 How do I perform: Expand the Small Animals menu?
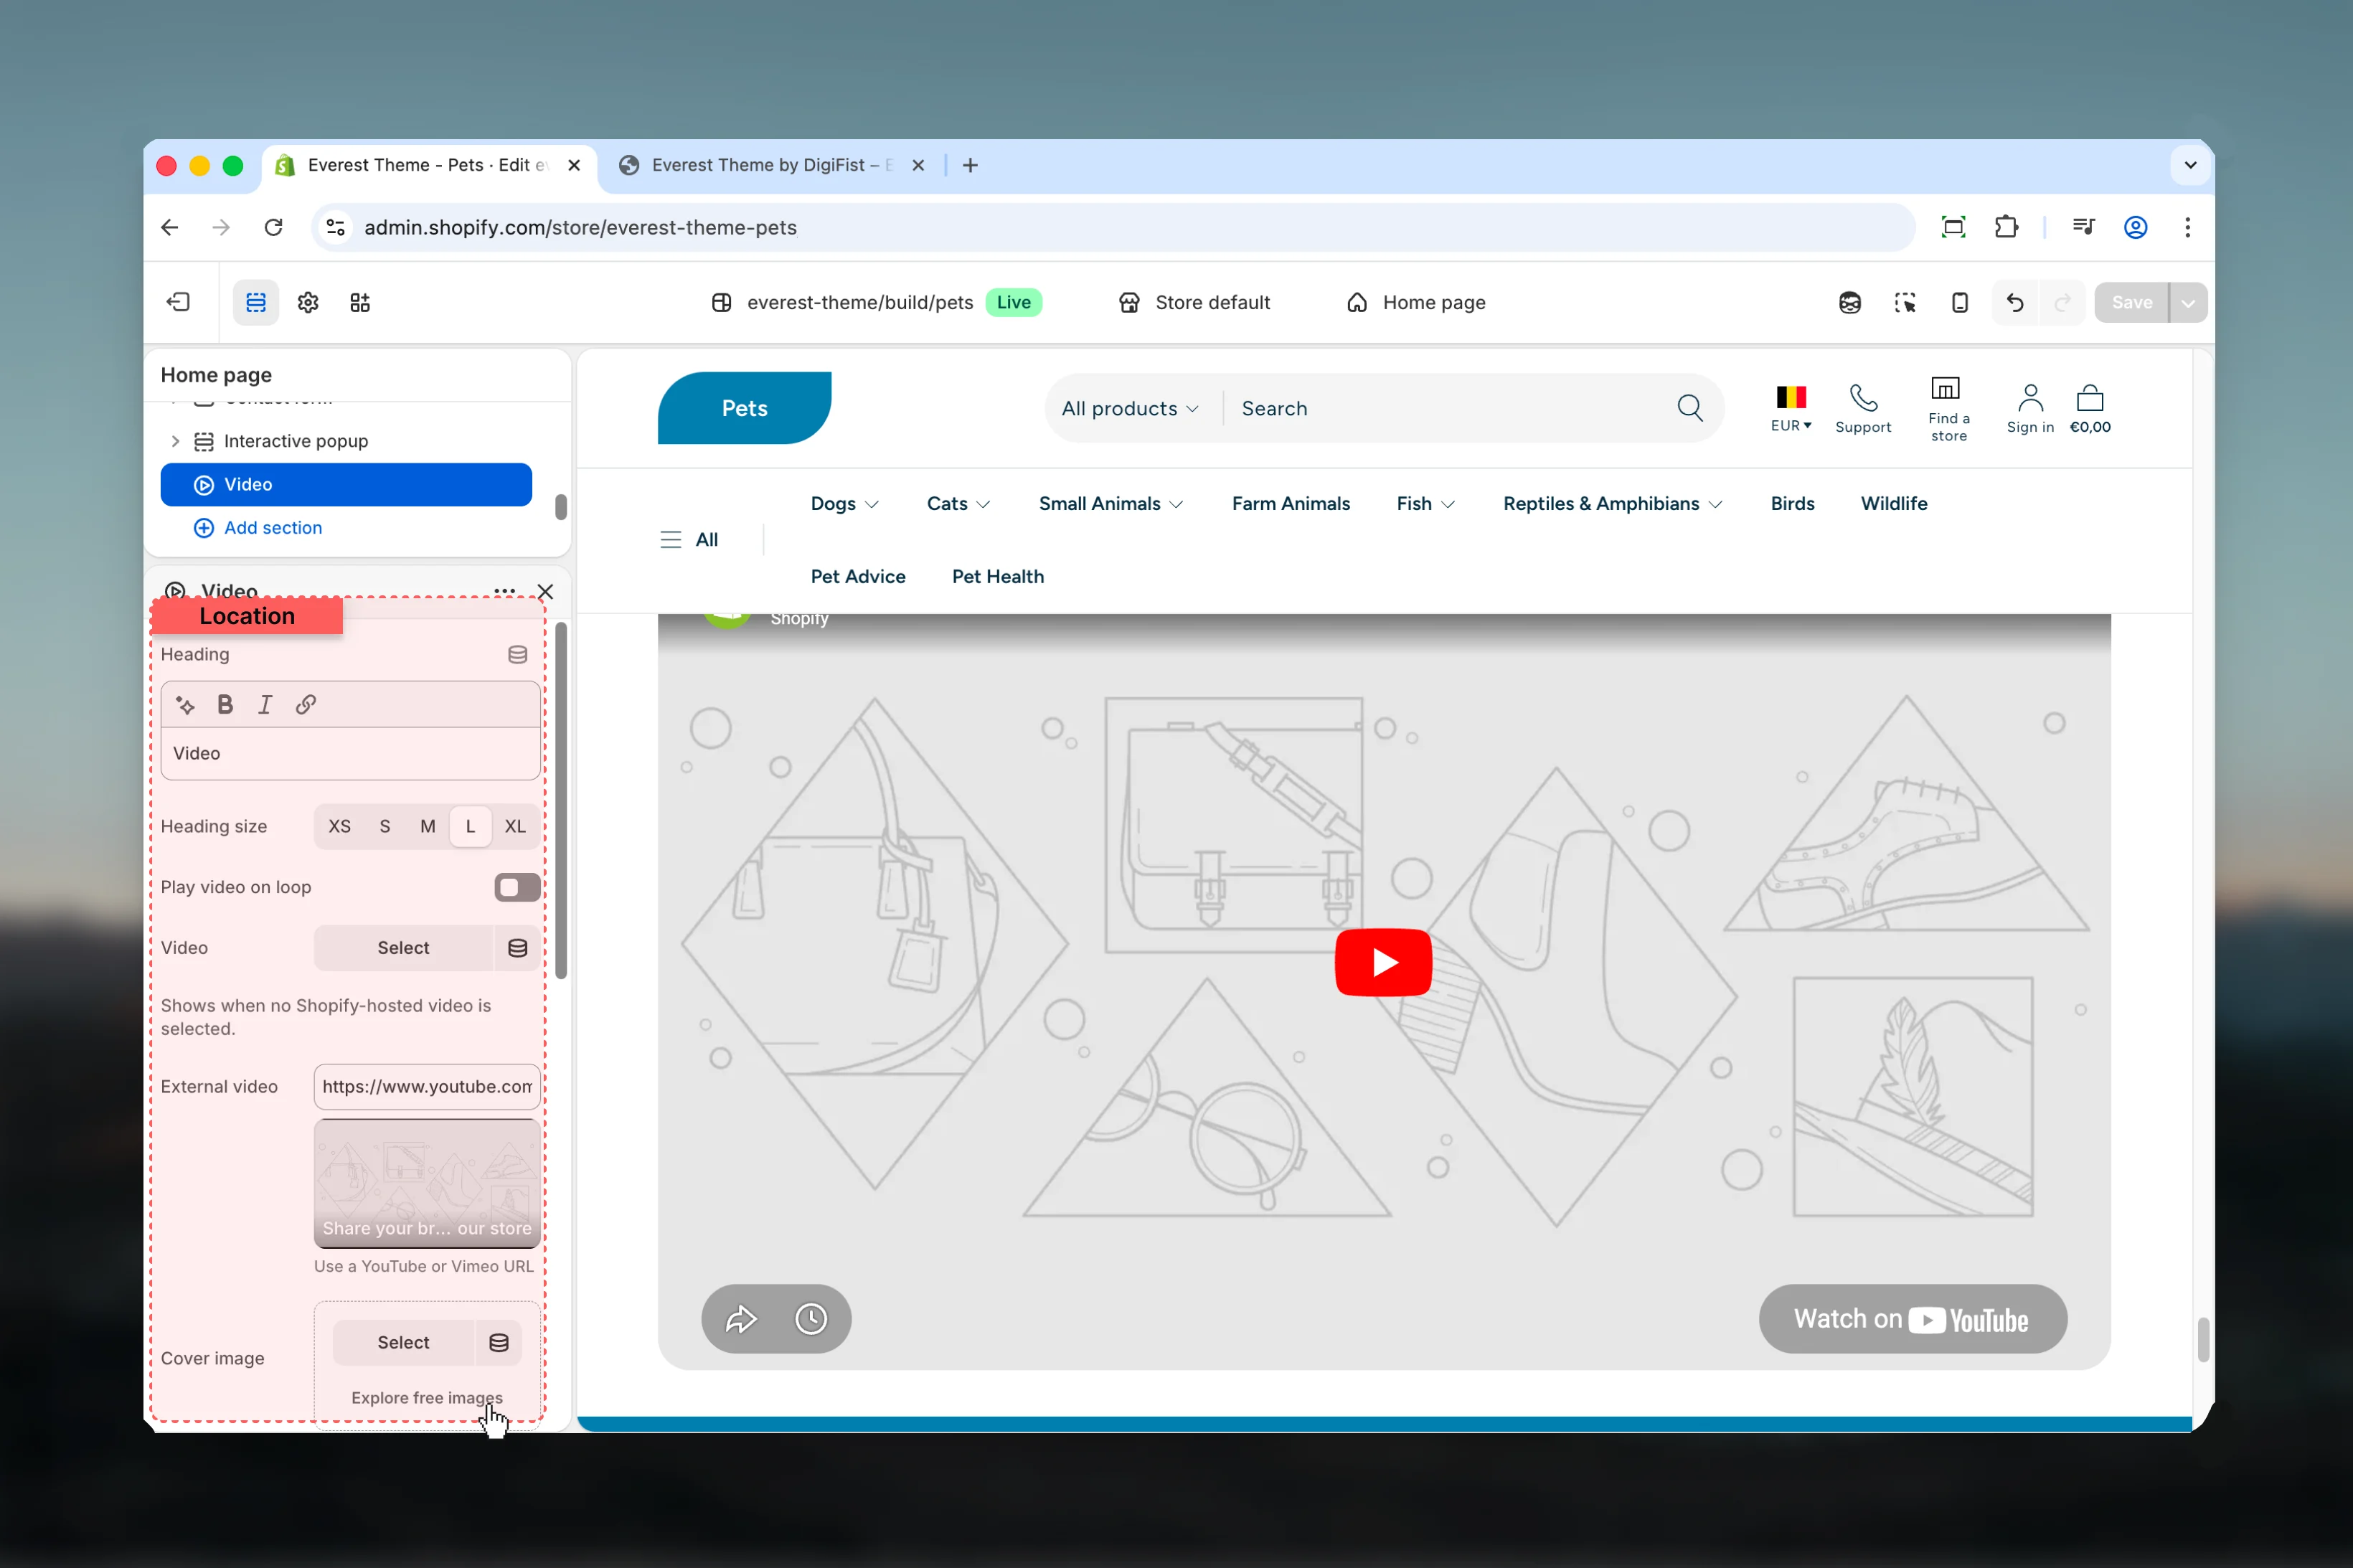tap(1111, 503)
